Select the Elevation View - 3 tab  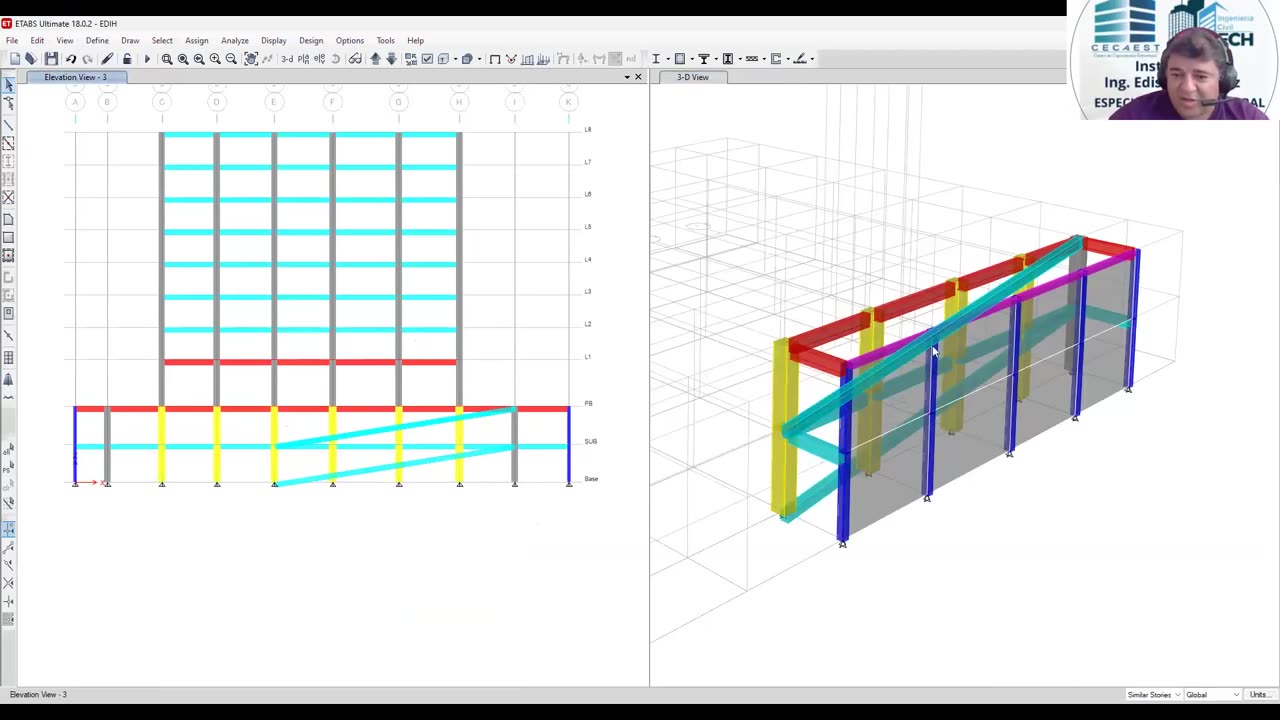tap(75, 77)
